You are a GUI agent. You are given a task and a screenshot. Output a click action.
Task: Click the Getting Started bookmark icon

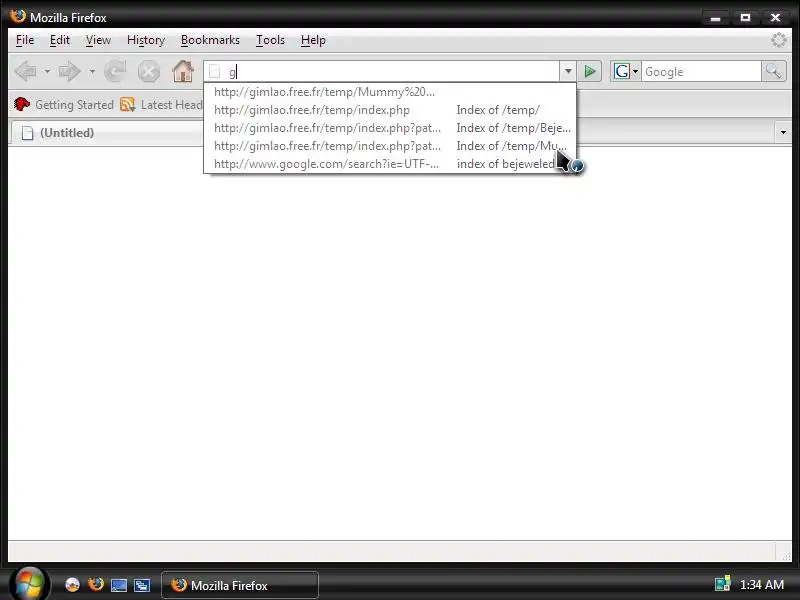point(21,105)
